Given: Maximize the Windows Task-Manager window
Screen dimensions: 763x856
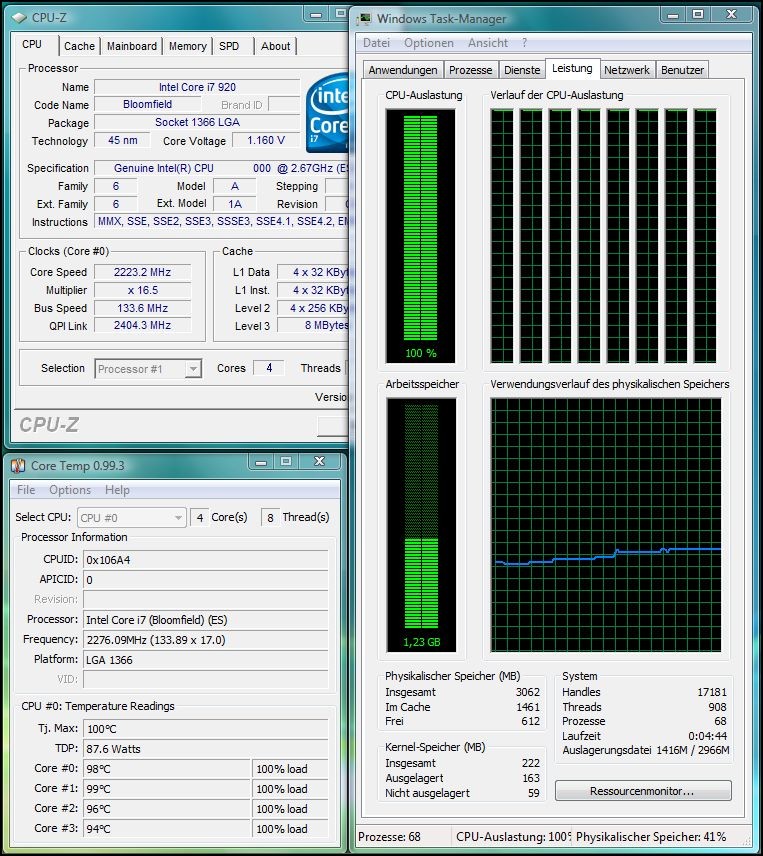Looking at the screenshot, I should pyautogui.click(x=698, y=15).
